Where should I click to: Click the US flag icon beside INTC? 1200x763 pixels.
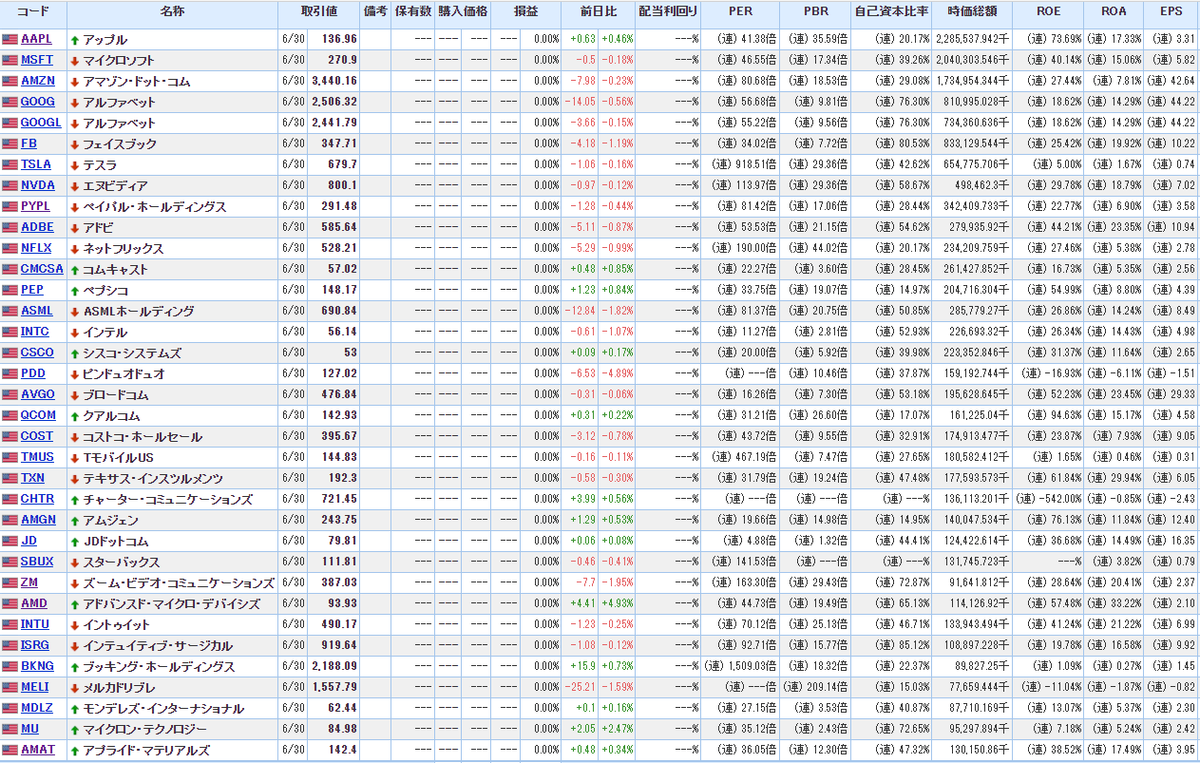(10, 332)
